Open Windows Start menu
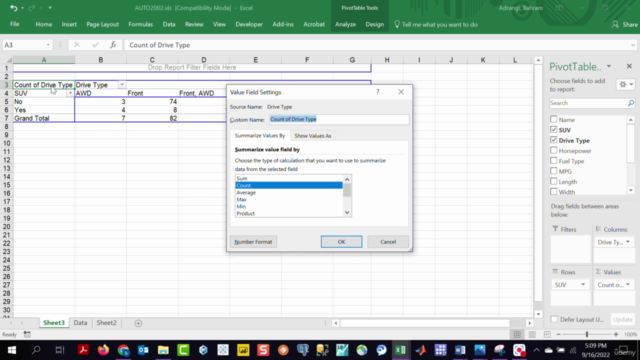The image size is (640, 360). point(11,350)
